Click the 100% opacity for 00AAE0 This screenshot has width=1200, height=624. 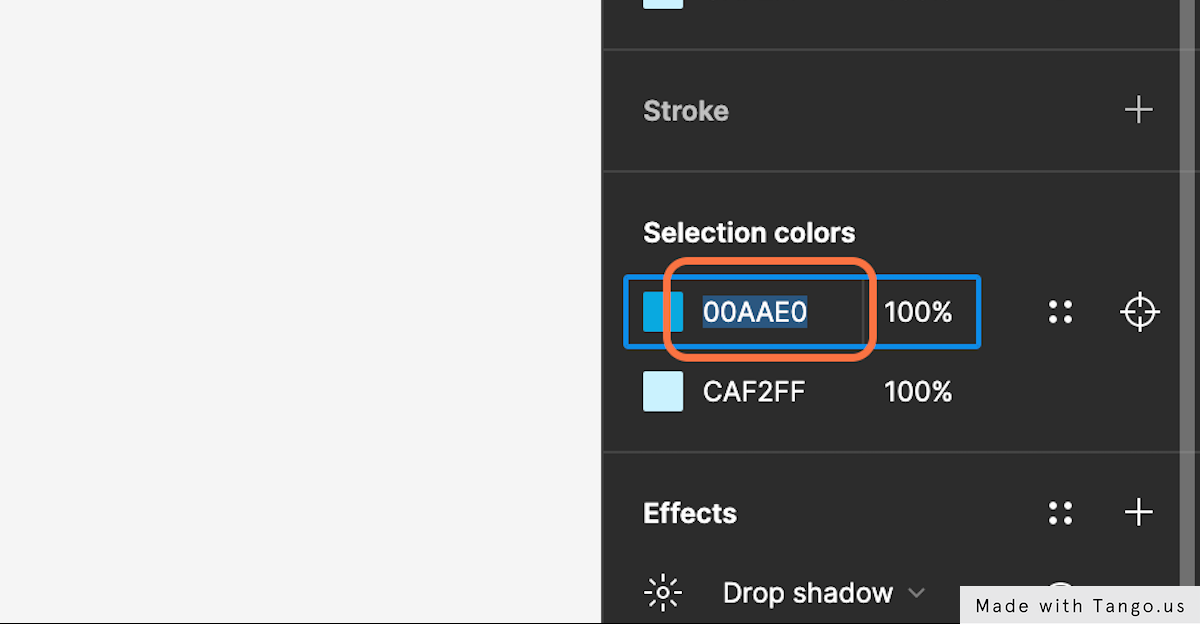tap(918, 312)
